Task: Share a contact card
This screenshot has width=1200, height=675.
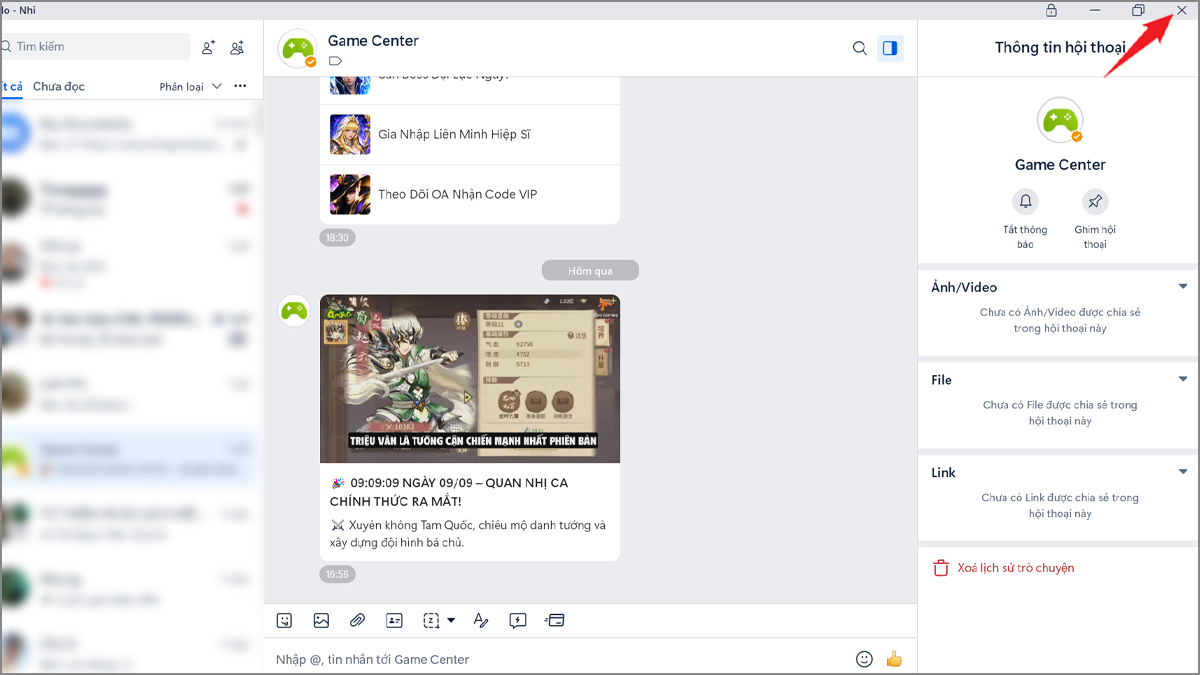Action: pyautogui.click(x=394, y=621)
